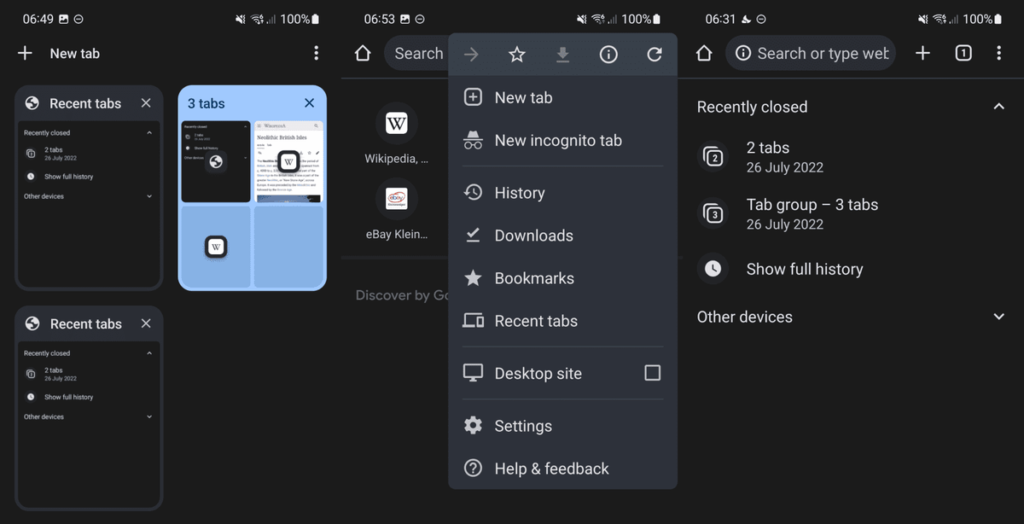Reload page using the refresh icon
The width and height of the screenshot is (1024, 524).
pyautogui.click(x=654, y=55)
